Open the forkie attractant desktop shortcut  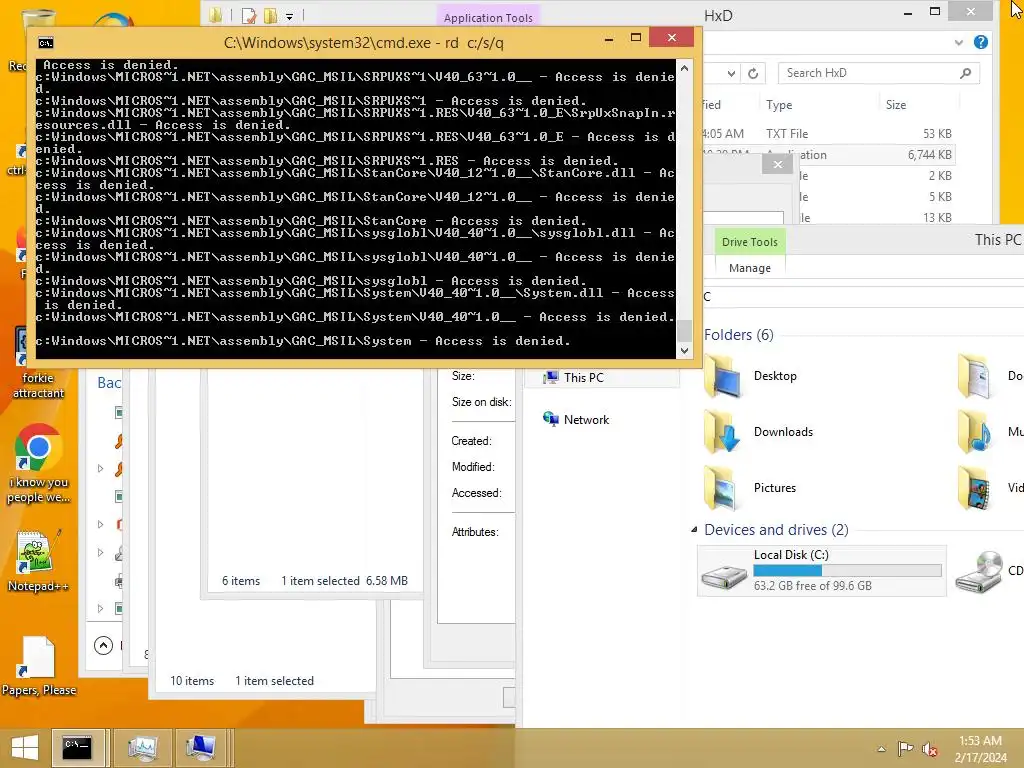pyautogui.click(x=38, y=364)
